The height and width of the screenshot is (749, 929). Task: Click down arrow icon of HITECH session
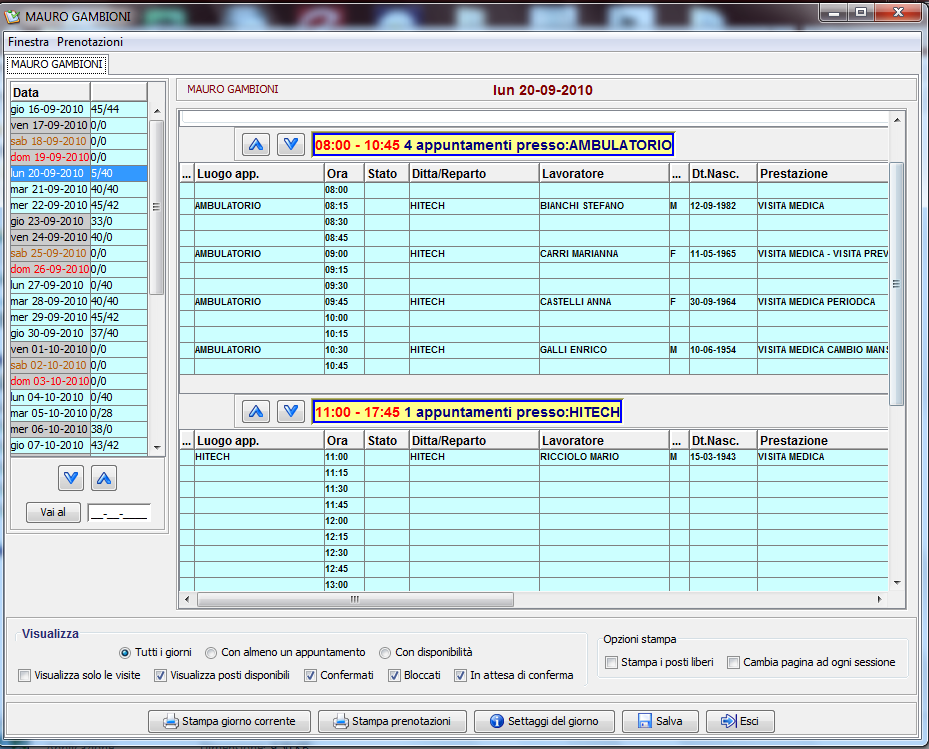click(x=291, y=411)
